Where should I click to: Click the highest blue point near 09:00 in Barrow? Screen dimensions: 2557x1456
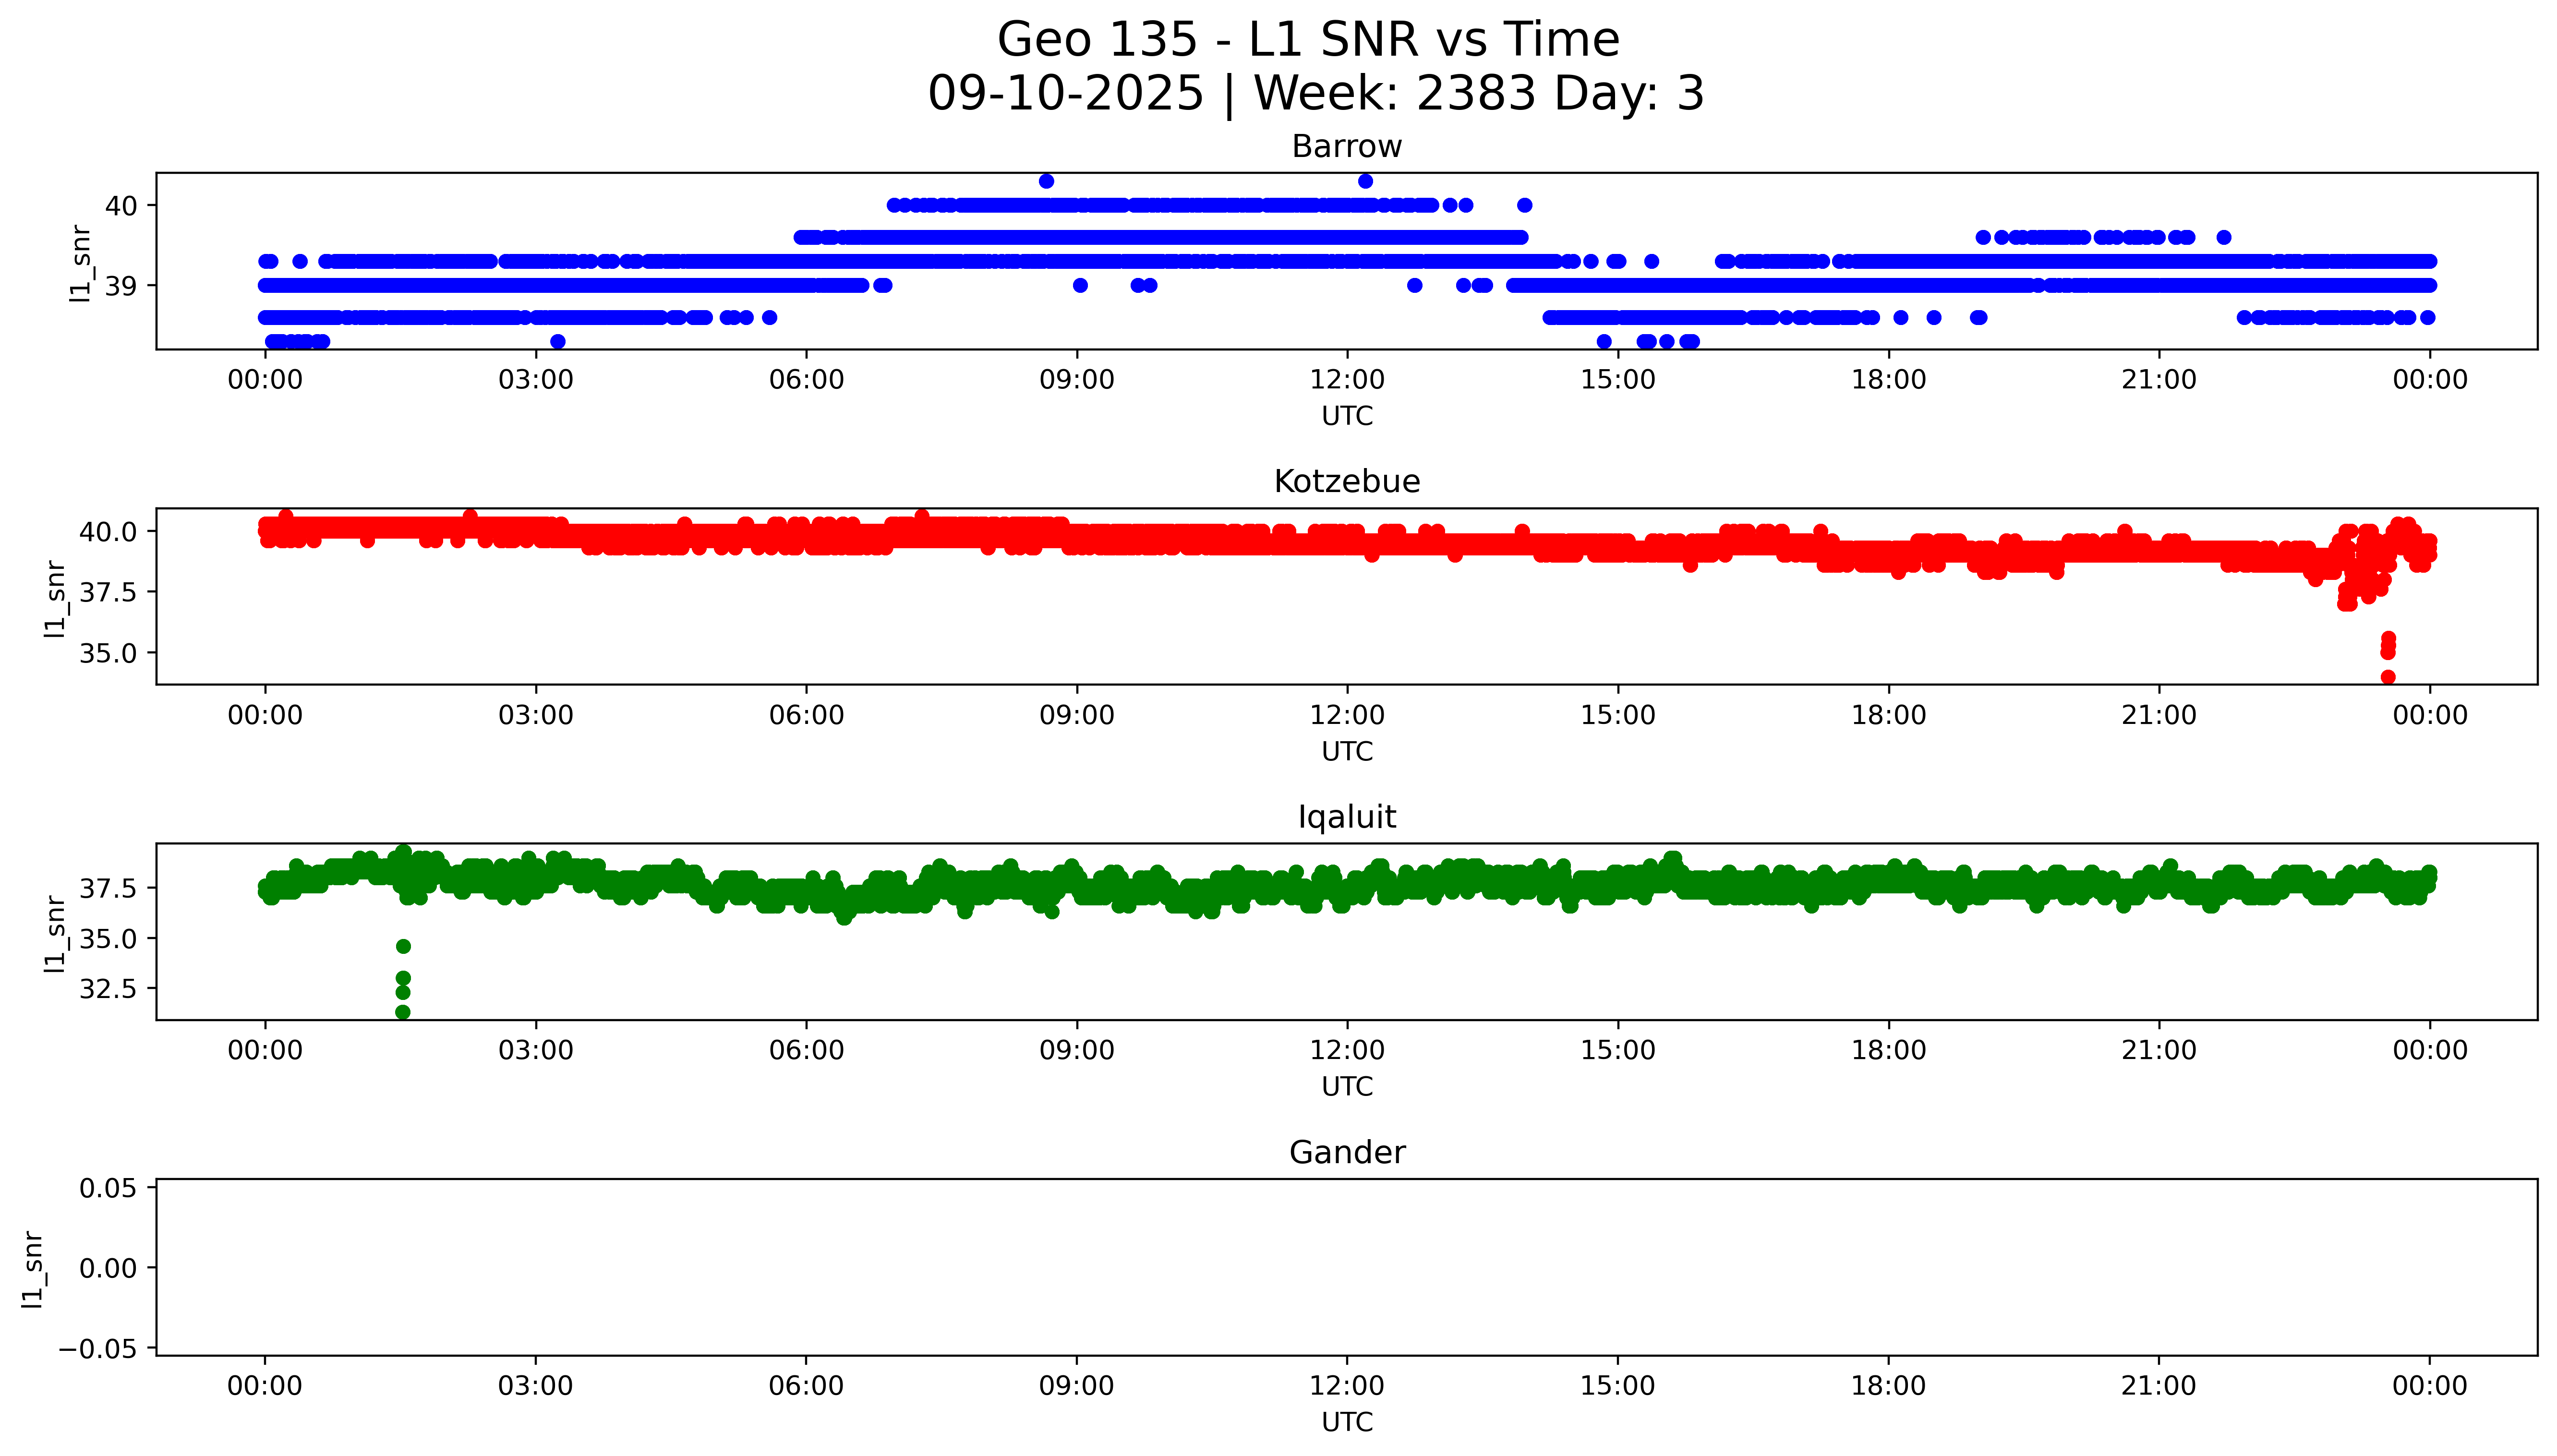(1046, 181)
